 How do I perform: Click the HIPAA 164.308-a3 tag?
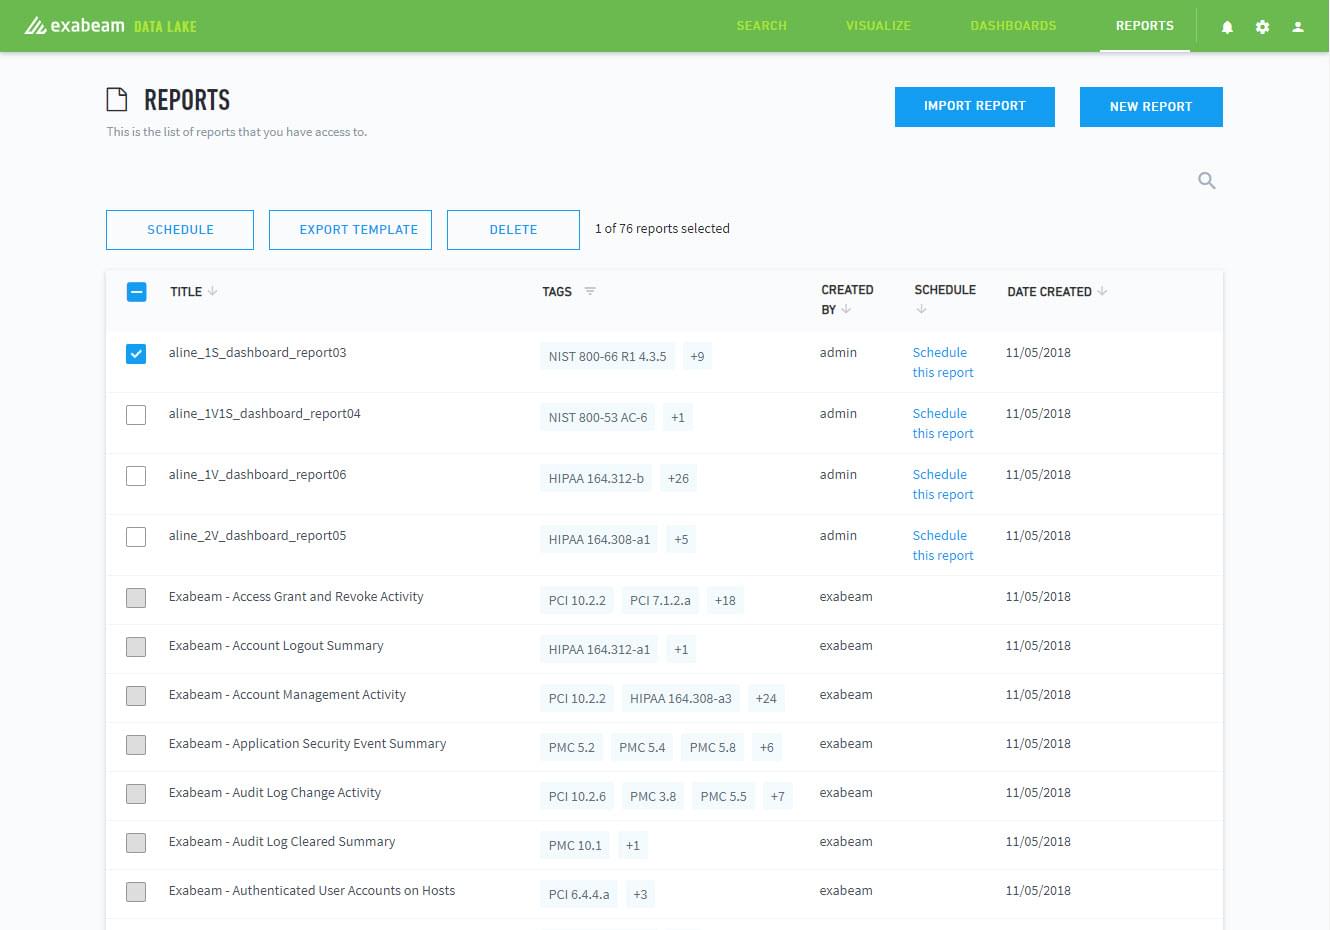pyautogui.click(x=681, y=698)
